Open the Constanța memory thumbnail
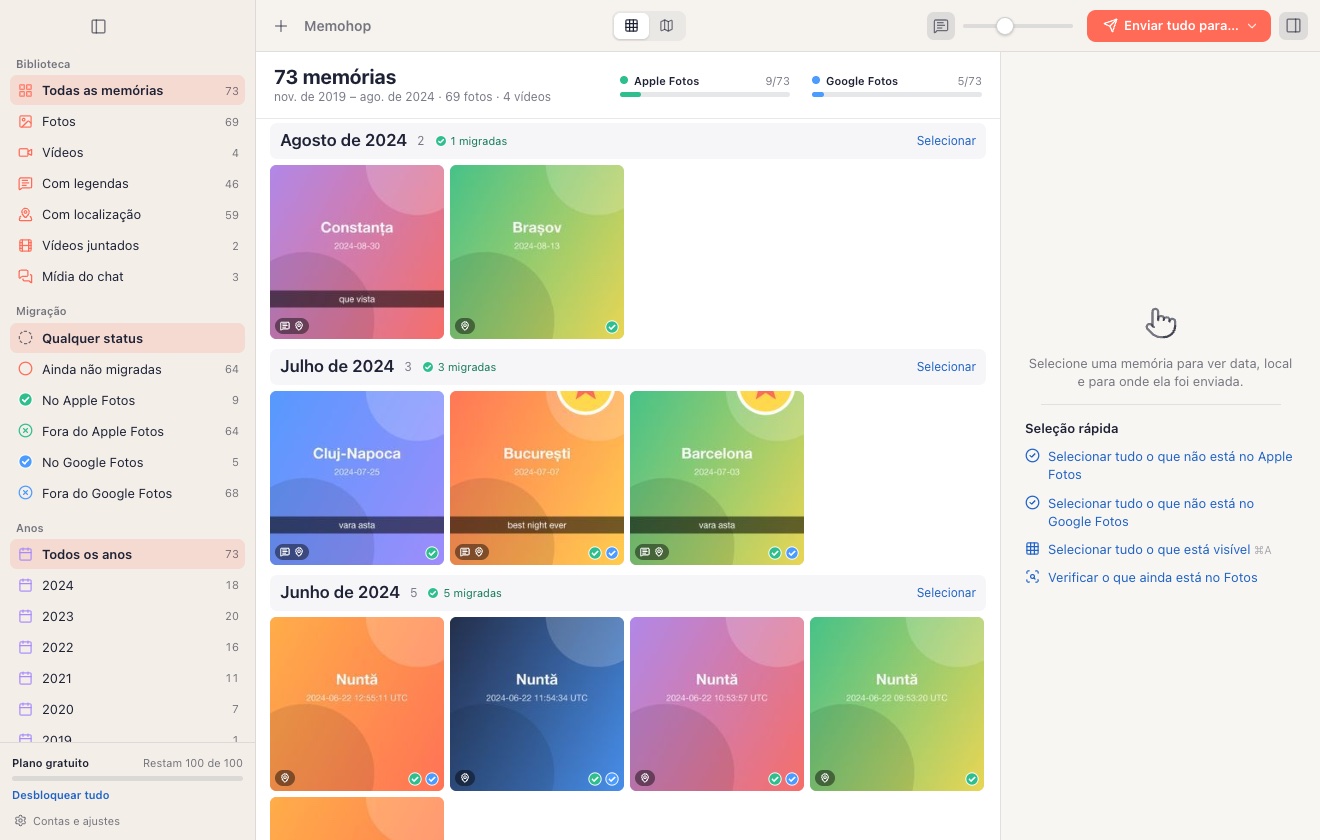The image size is (1320, 840). pyautogui.click(x=357, y=252)
